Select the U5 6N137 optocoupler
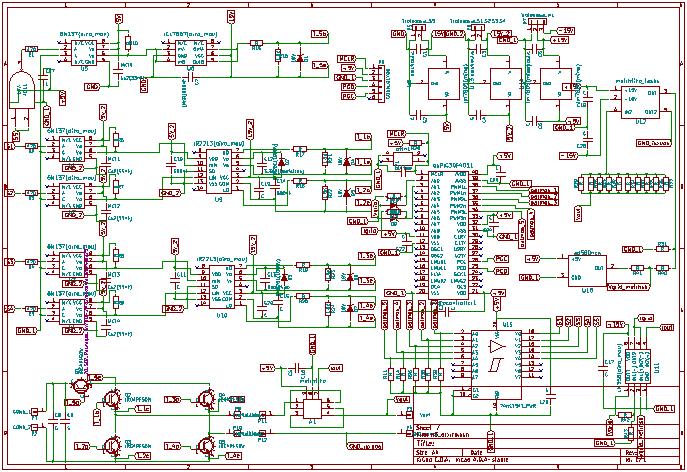The image size is (687, 472). 84,53
